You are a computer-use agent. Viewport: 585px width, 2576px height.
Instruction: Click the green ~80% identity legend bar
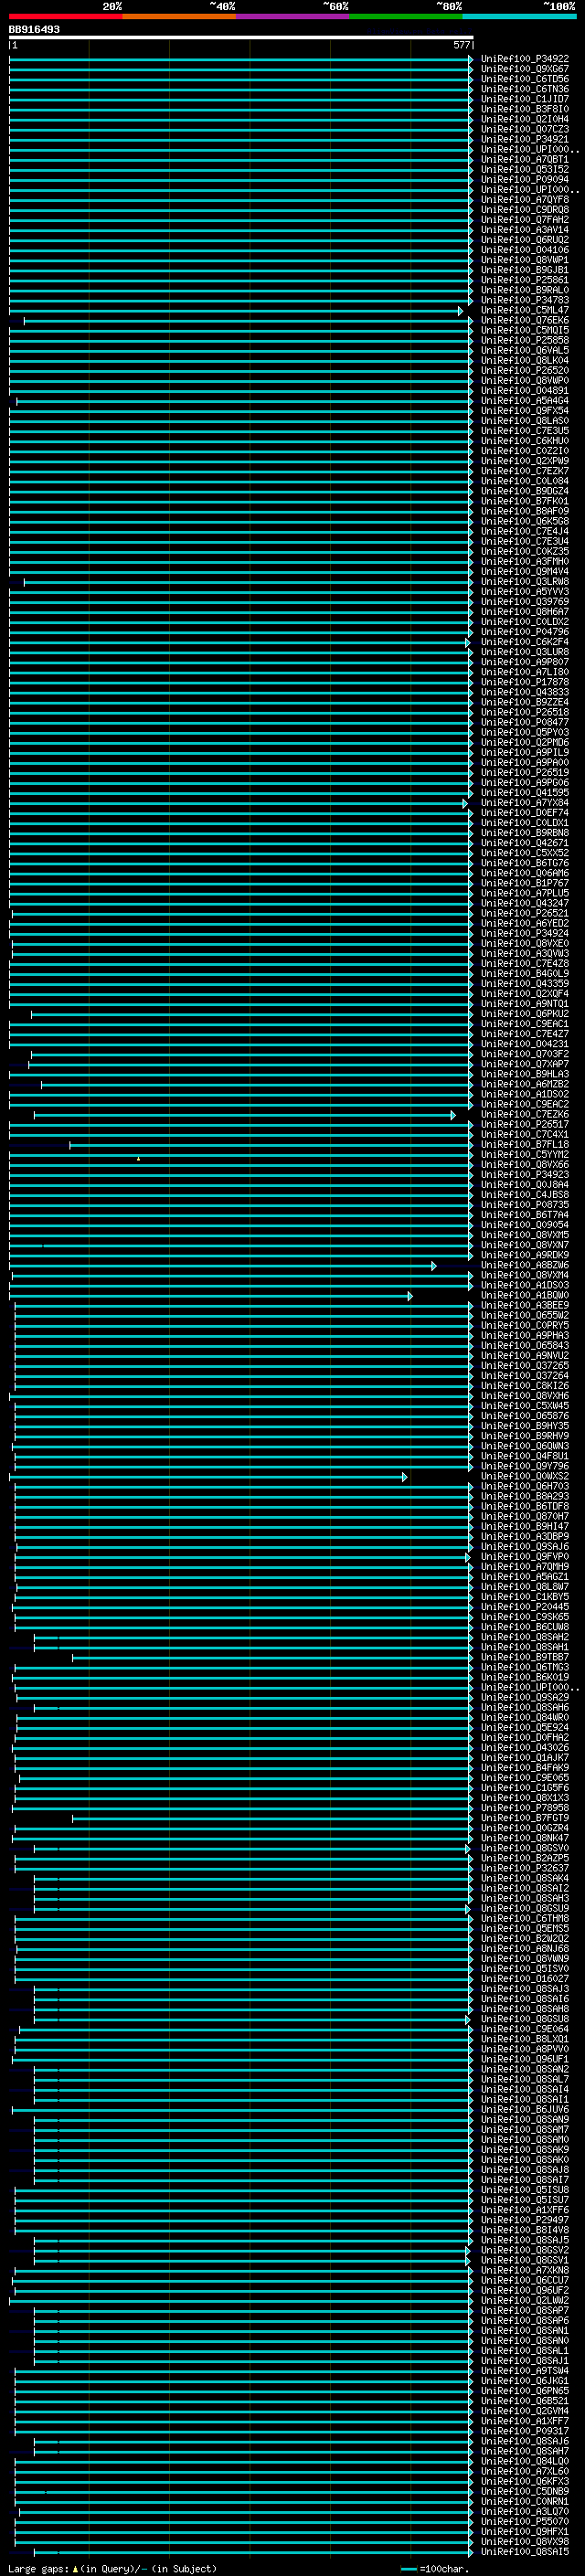pyautogui.click(x=405, y=16)
